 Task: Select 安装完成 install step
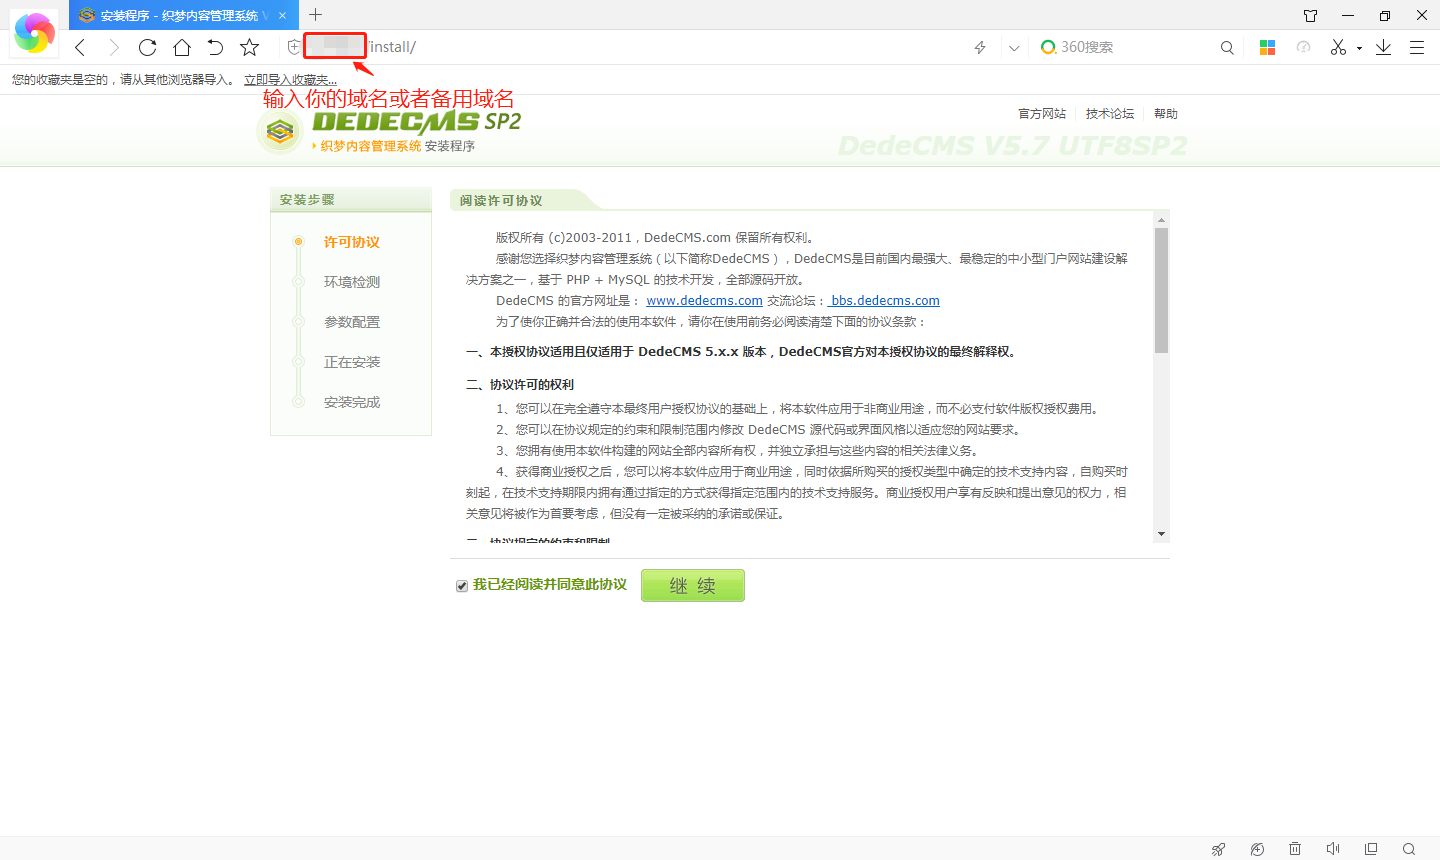pyautogui.click(x=352, y=402)
